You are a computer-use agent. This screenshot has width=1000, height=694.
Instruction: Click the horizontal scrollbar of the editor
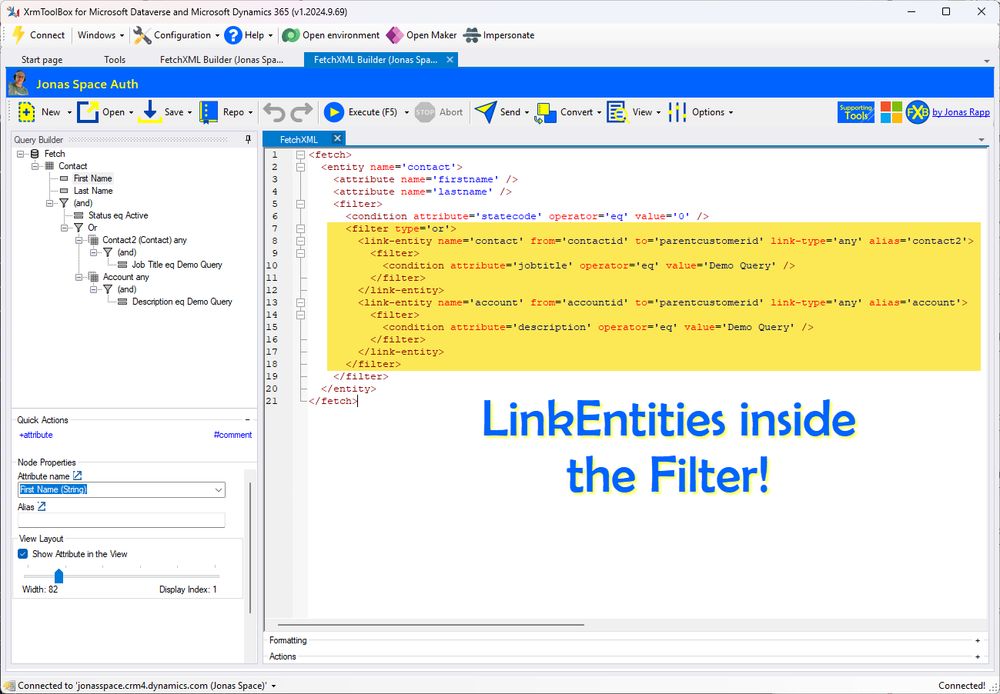431,625
